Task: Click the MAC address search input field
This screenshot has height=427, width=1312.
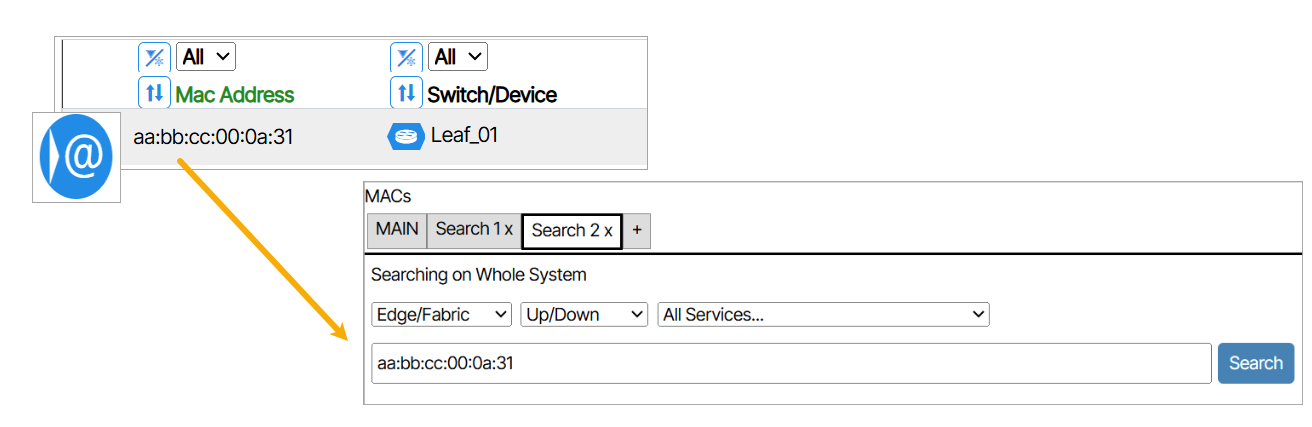Action: pos(790,363)
